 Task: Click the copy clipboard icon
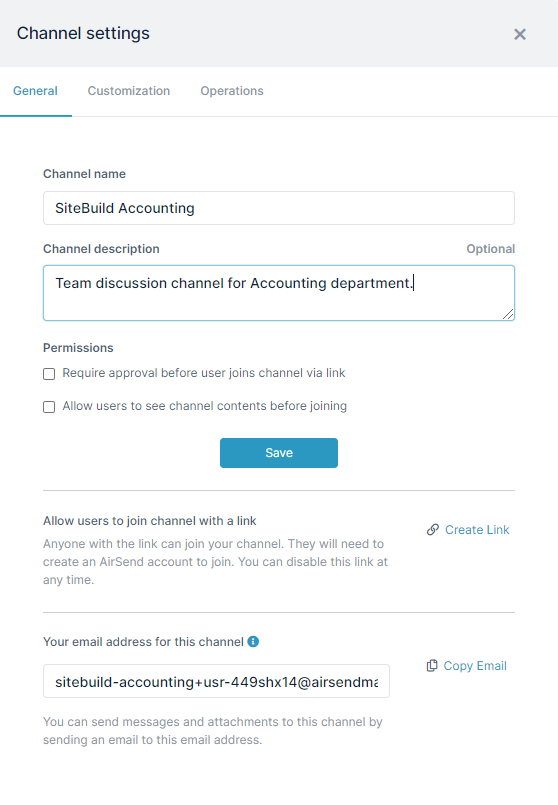tap(432, 665)
